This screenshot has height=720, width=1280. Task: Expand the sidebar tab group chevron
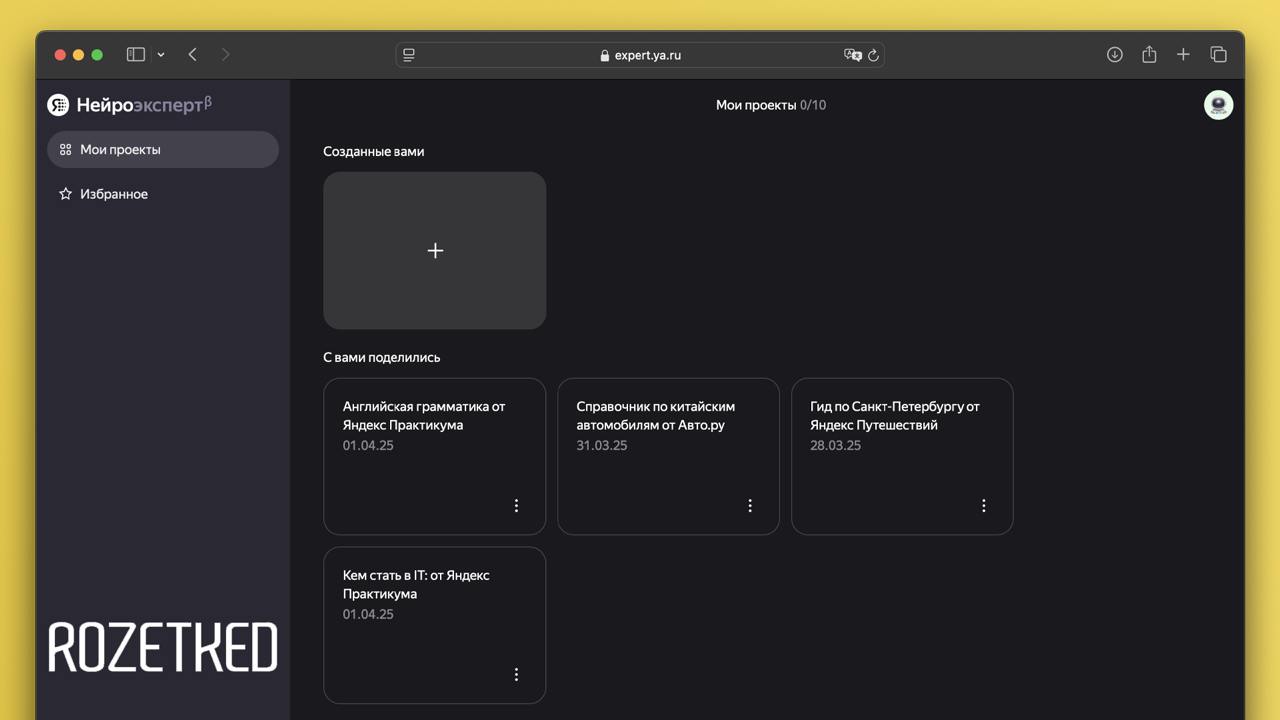[x=161, y=55]
